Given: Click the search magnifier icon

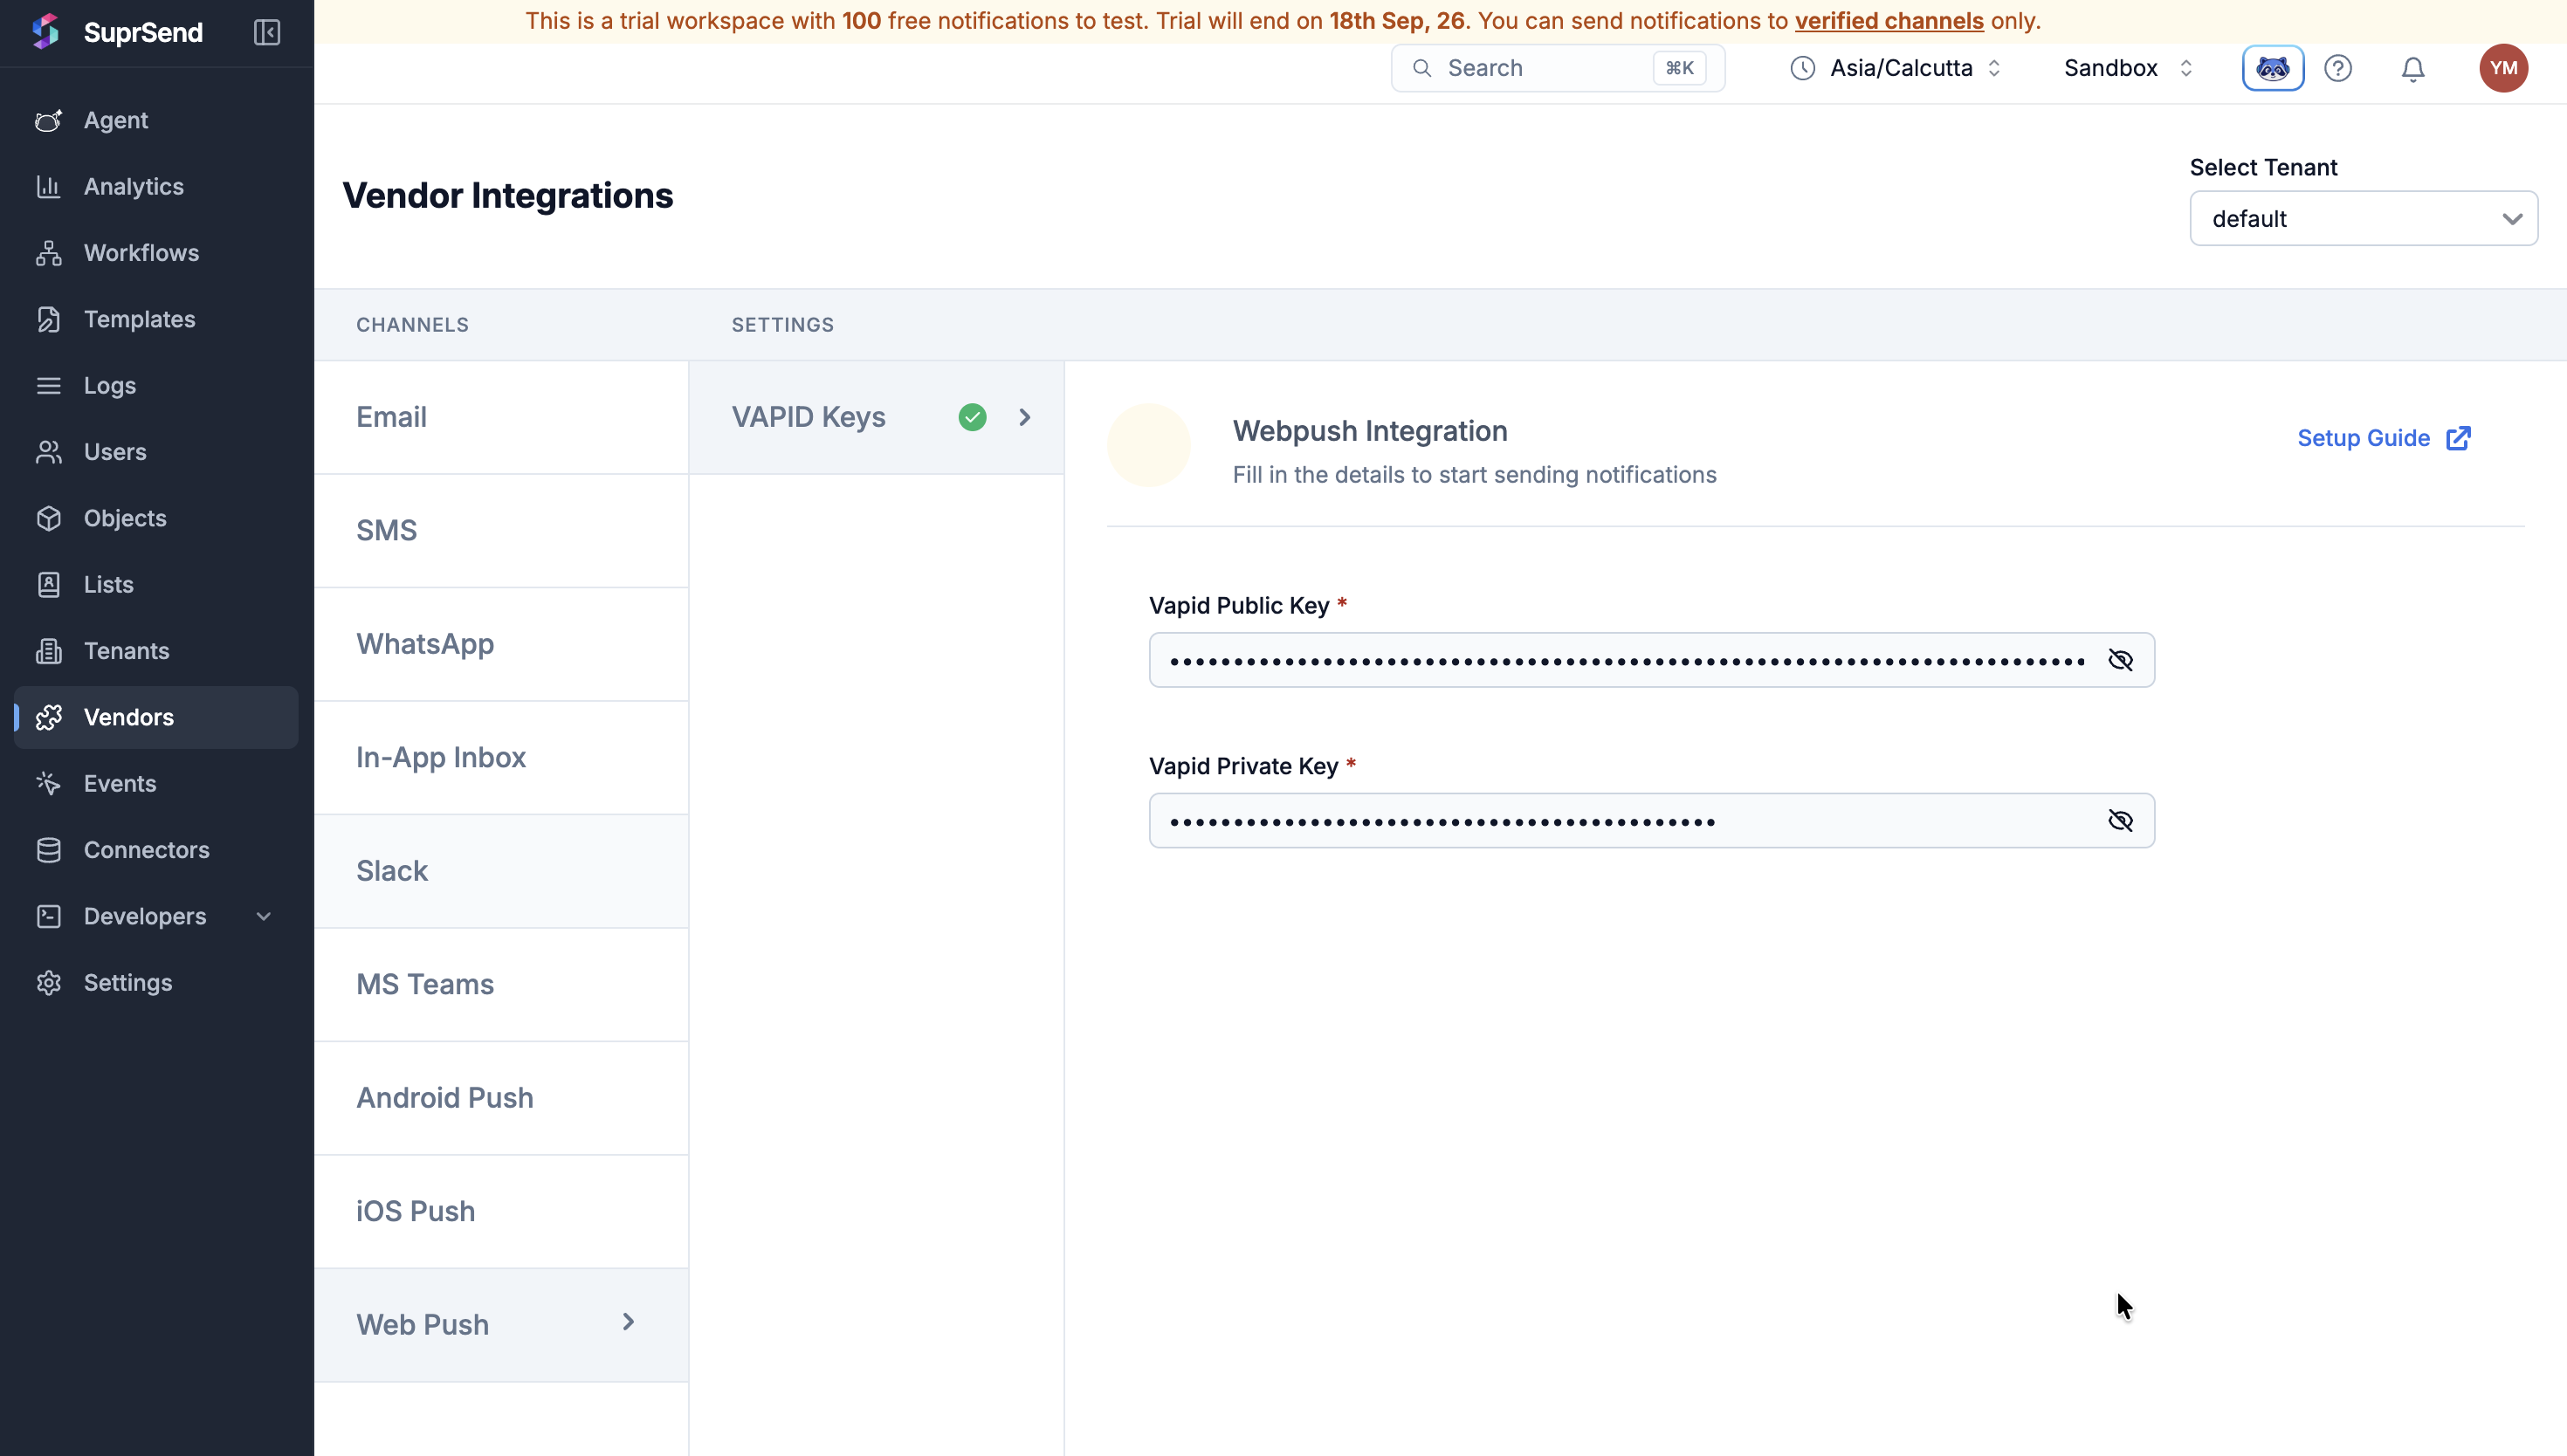Looking at the screenshot, I should click(x=1421, y=68).
